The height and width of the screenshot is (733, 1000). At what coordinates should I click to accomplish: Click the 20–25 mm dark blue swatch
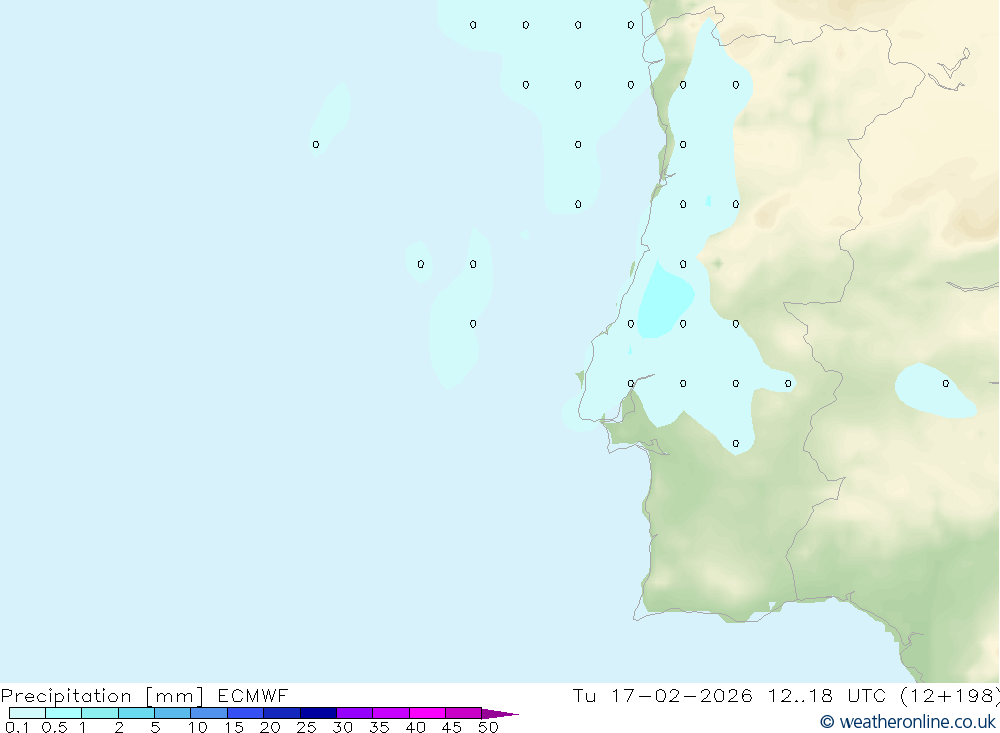(282, 713)
